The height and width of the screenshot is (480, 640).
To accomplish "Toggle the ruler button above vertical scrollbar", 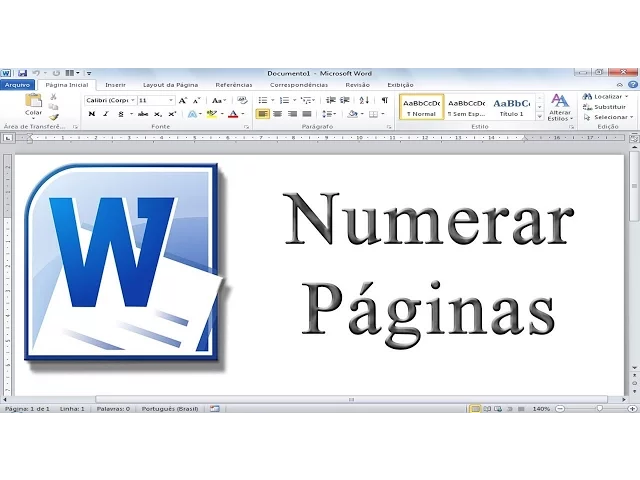I will click(x=634, y=139).
